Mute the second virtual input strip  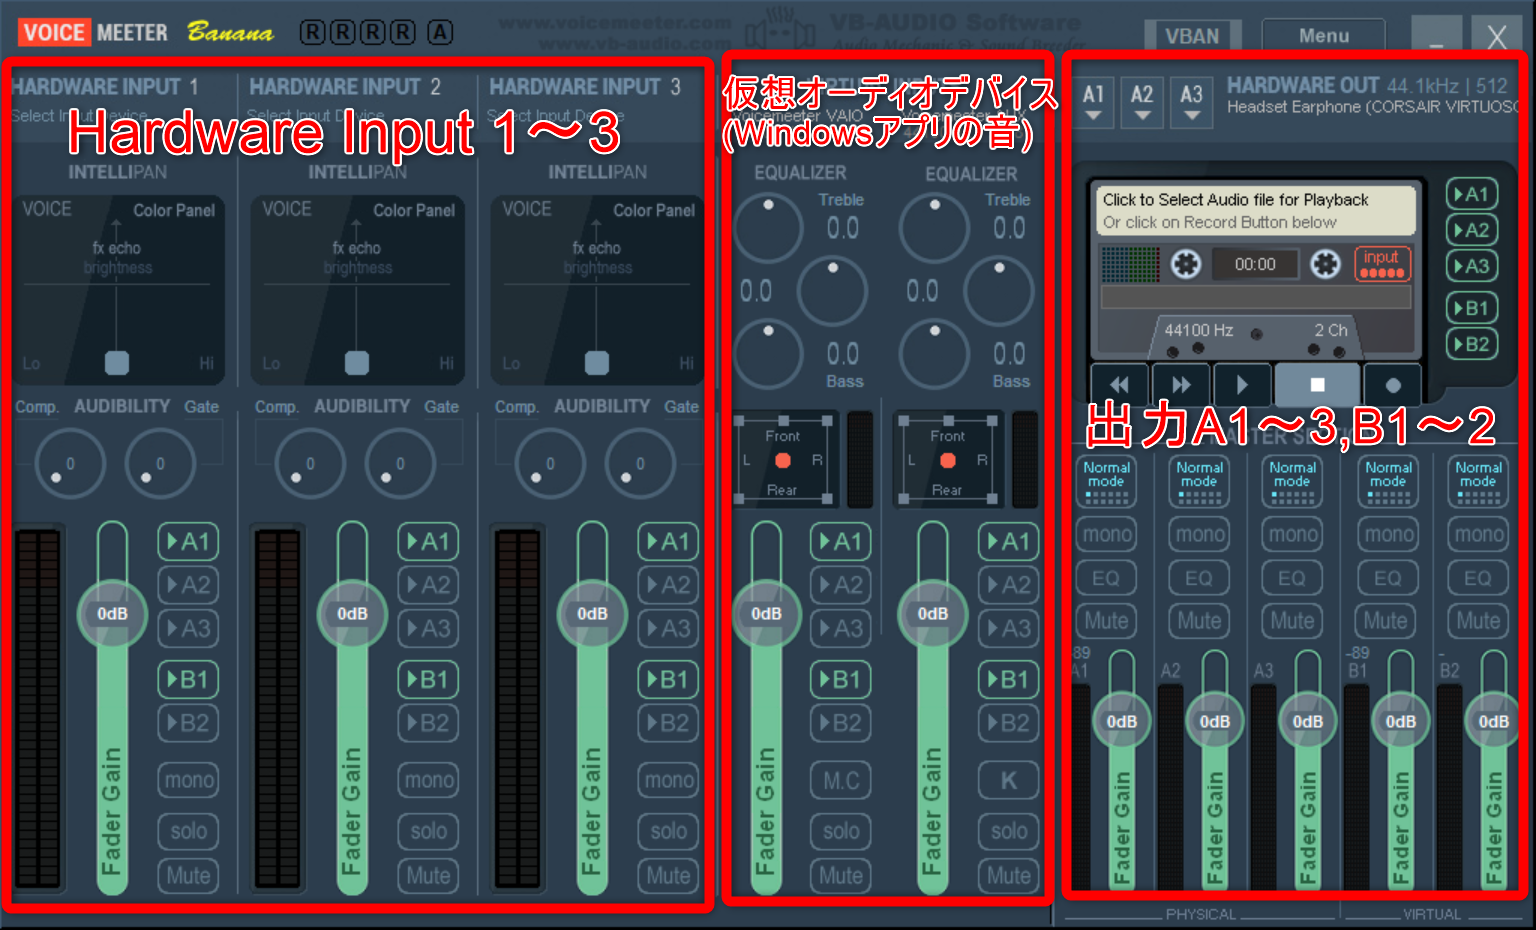(1009, 876)
